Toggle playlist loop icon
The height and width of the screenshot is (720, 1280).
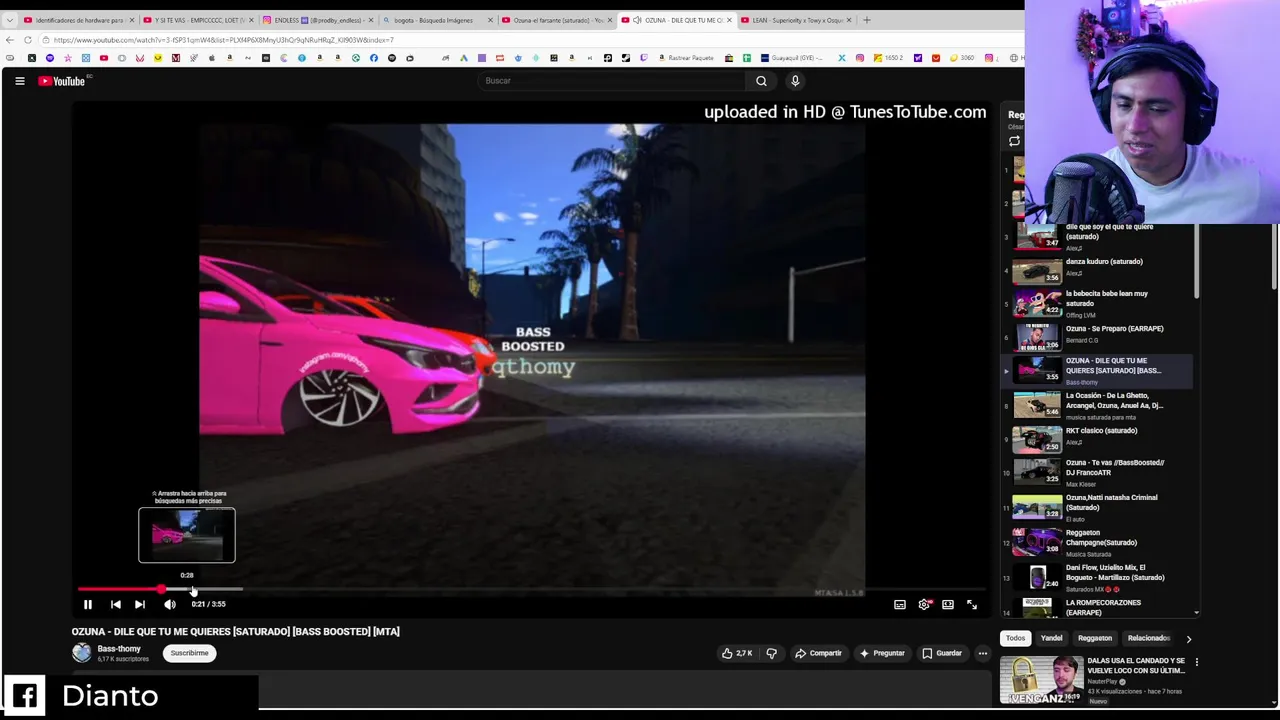point(1014,141)
